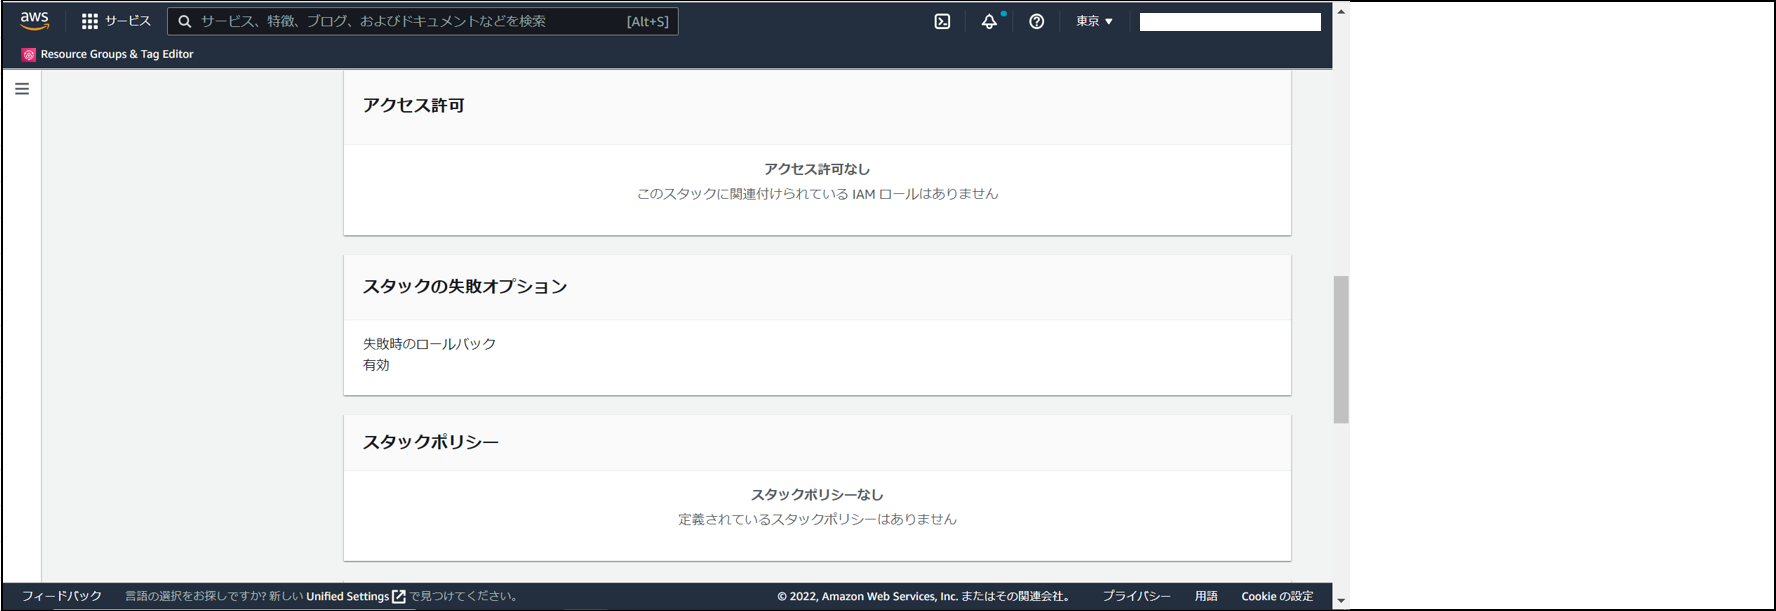Click the AWS logo home icon
The width and height of the screenshot is (1776, 611).
[34, 21]
